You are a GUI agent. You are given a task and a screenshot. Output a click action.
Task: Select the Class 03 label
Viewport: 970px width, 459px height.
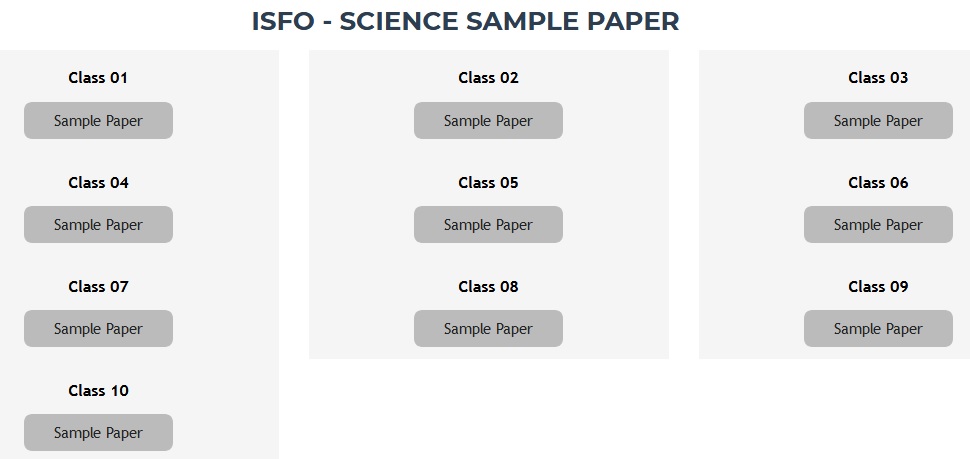tap(878, 78)
